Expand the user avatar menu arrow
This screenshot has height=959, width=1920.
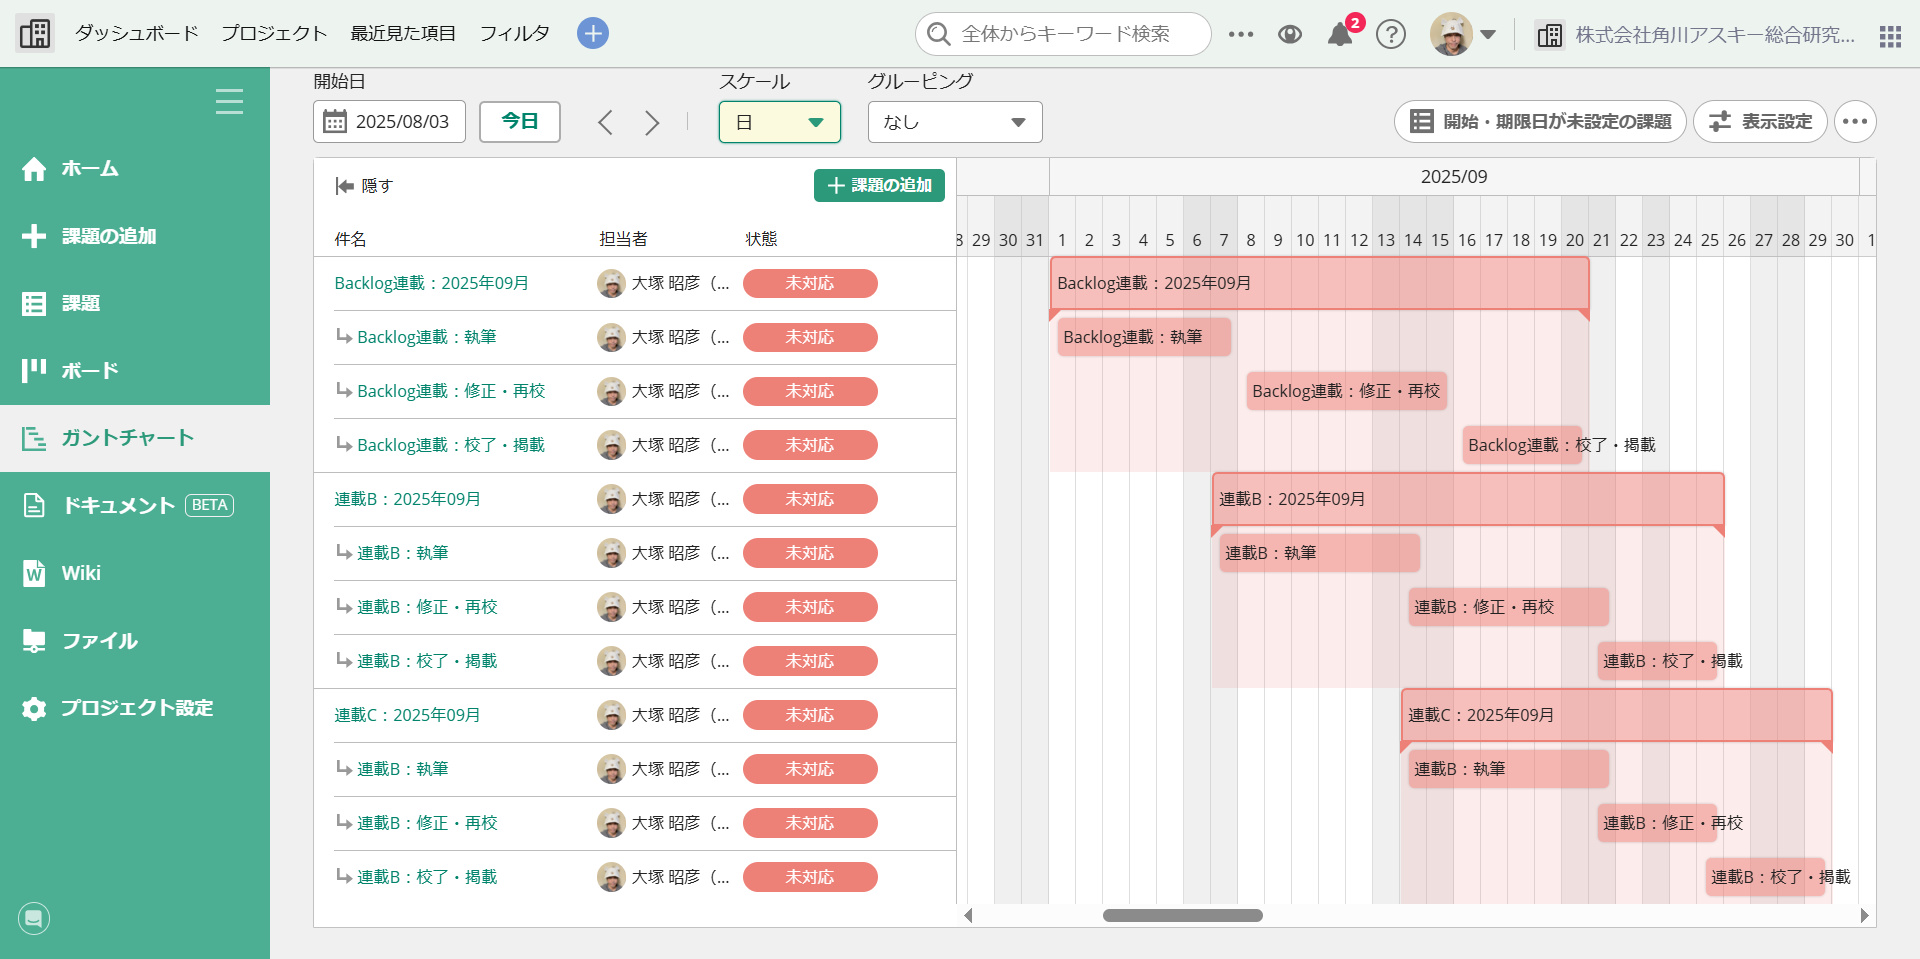(x=1488, y=35)
